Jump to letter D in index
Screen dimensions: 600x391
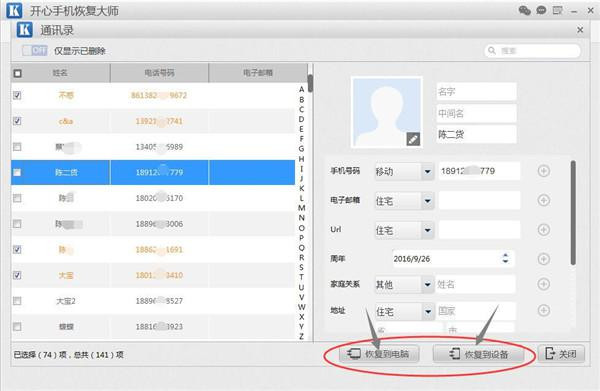tap(302, 119)
